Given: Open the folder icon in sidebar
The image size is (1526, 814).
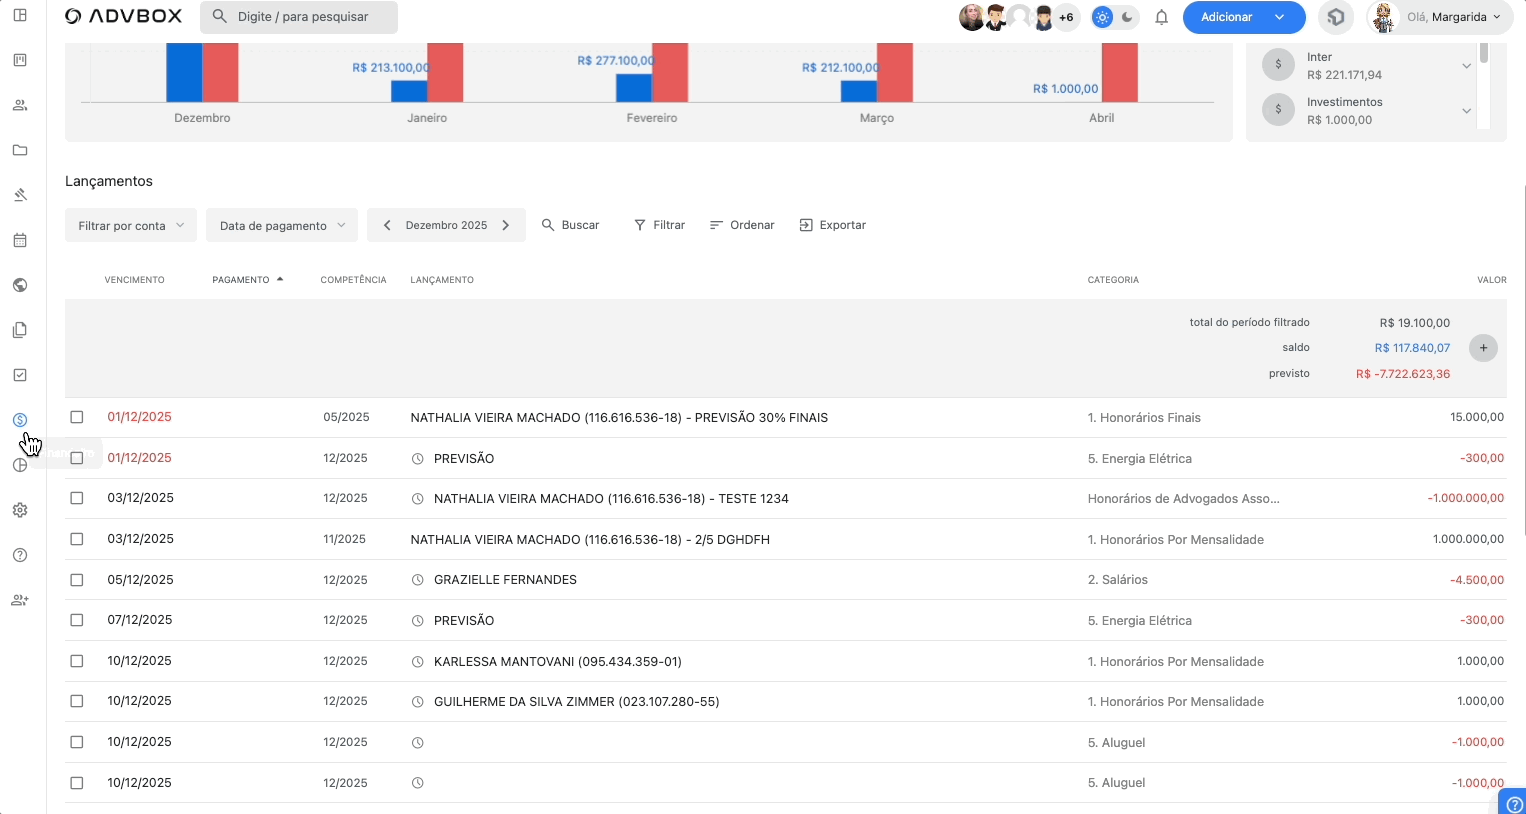Looking at the screenshot, I should pyautogui.click(x=20, y=150).
